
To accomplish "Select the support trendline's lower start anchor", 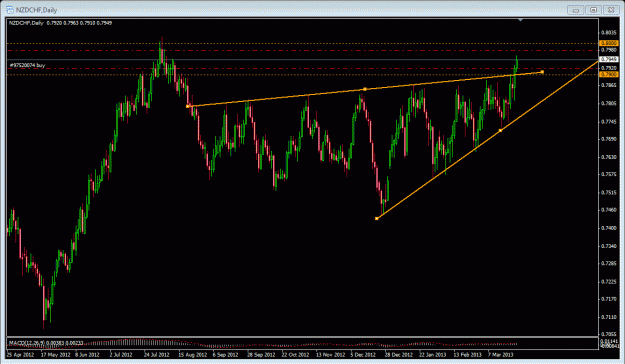I will [377, 218].
